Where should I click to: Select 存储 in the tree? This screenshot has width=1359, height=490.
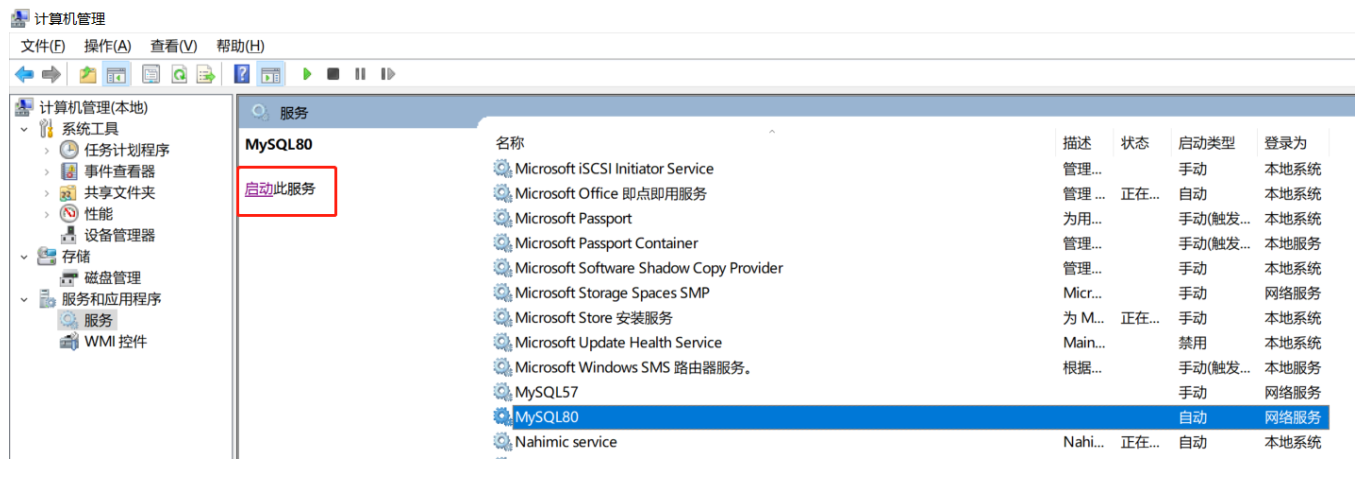click(x=76, y=256)
